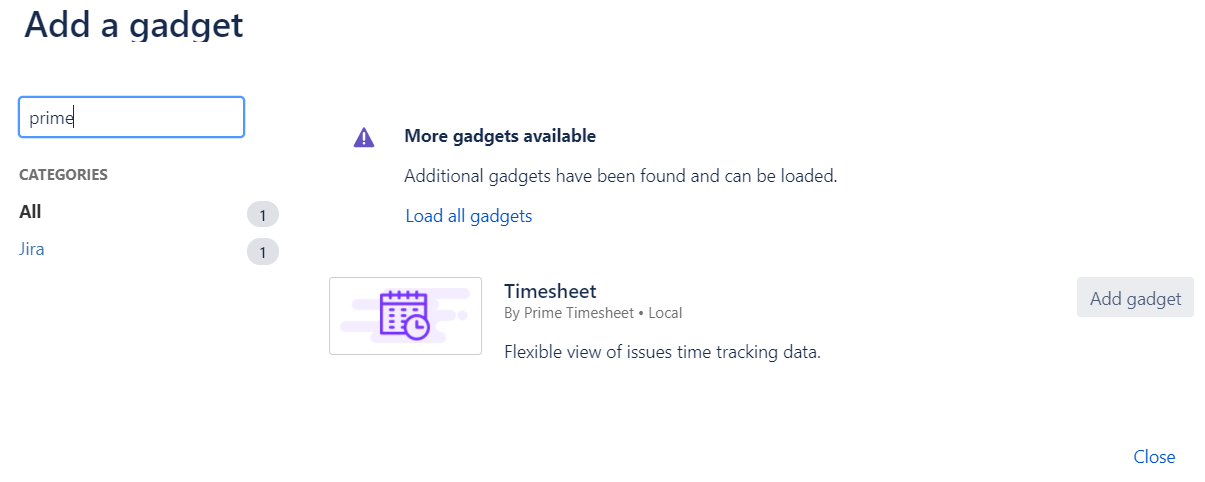1205x482 pixels.
Task: Close the Add a gadget dialog
Action: coord(1154,457)
